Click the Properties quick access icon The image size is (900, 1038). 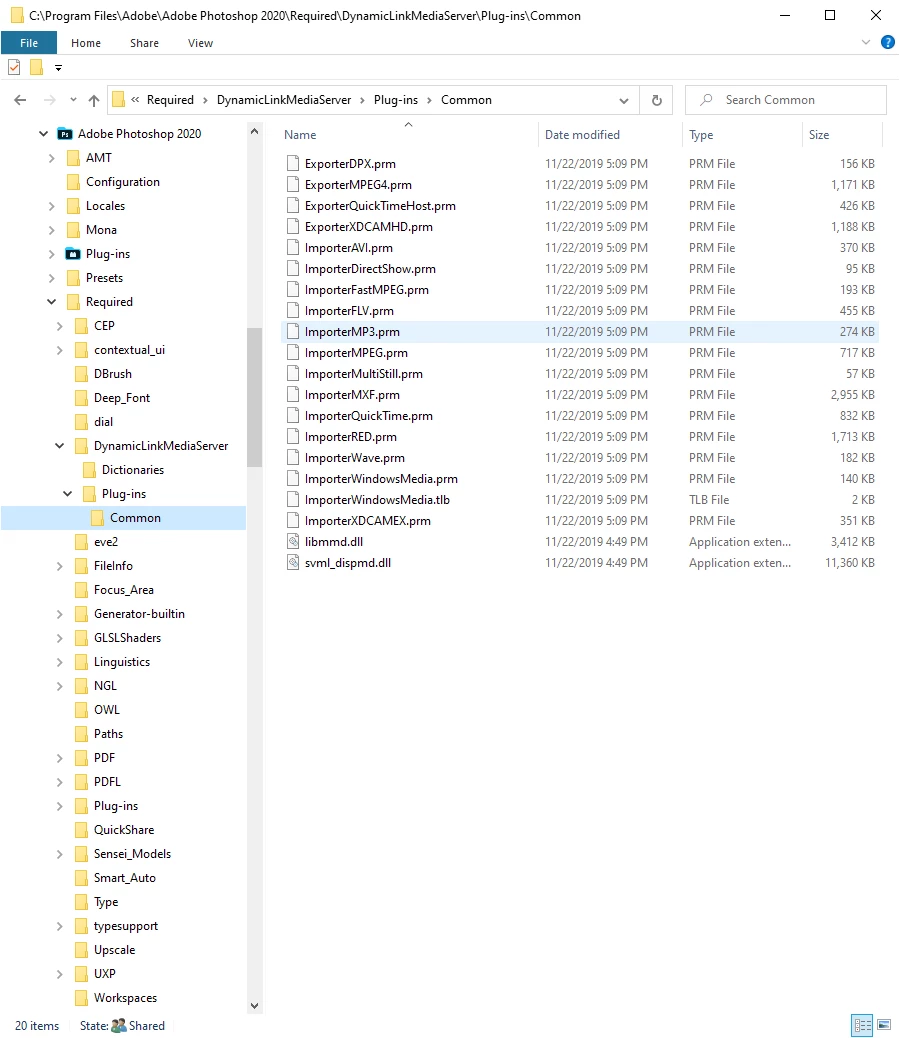[x=14, y=68]
